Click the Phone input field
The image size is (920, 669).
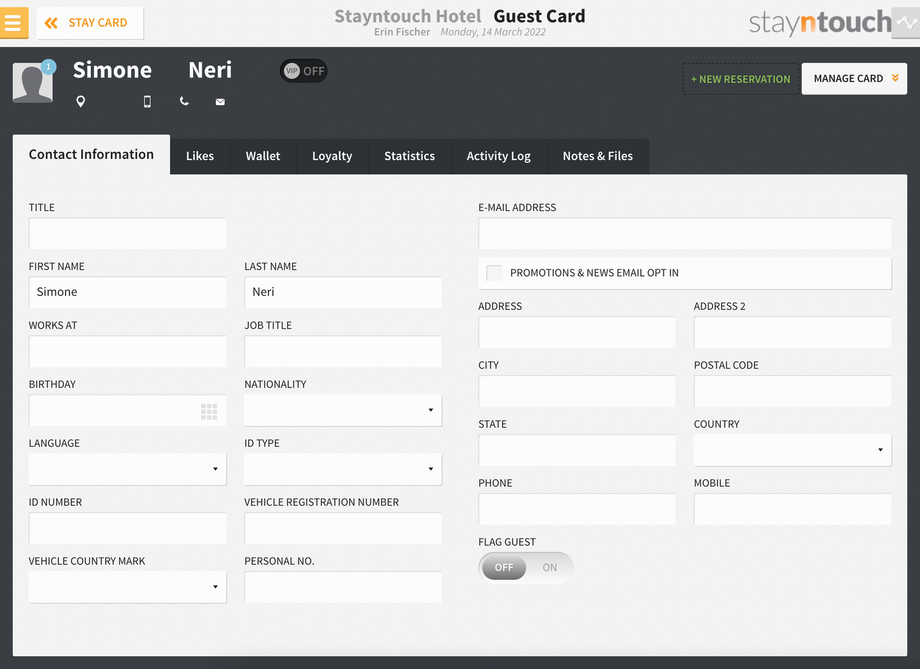(577, 509)
